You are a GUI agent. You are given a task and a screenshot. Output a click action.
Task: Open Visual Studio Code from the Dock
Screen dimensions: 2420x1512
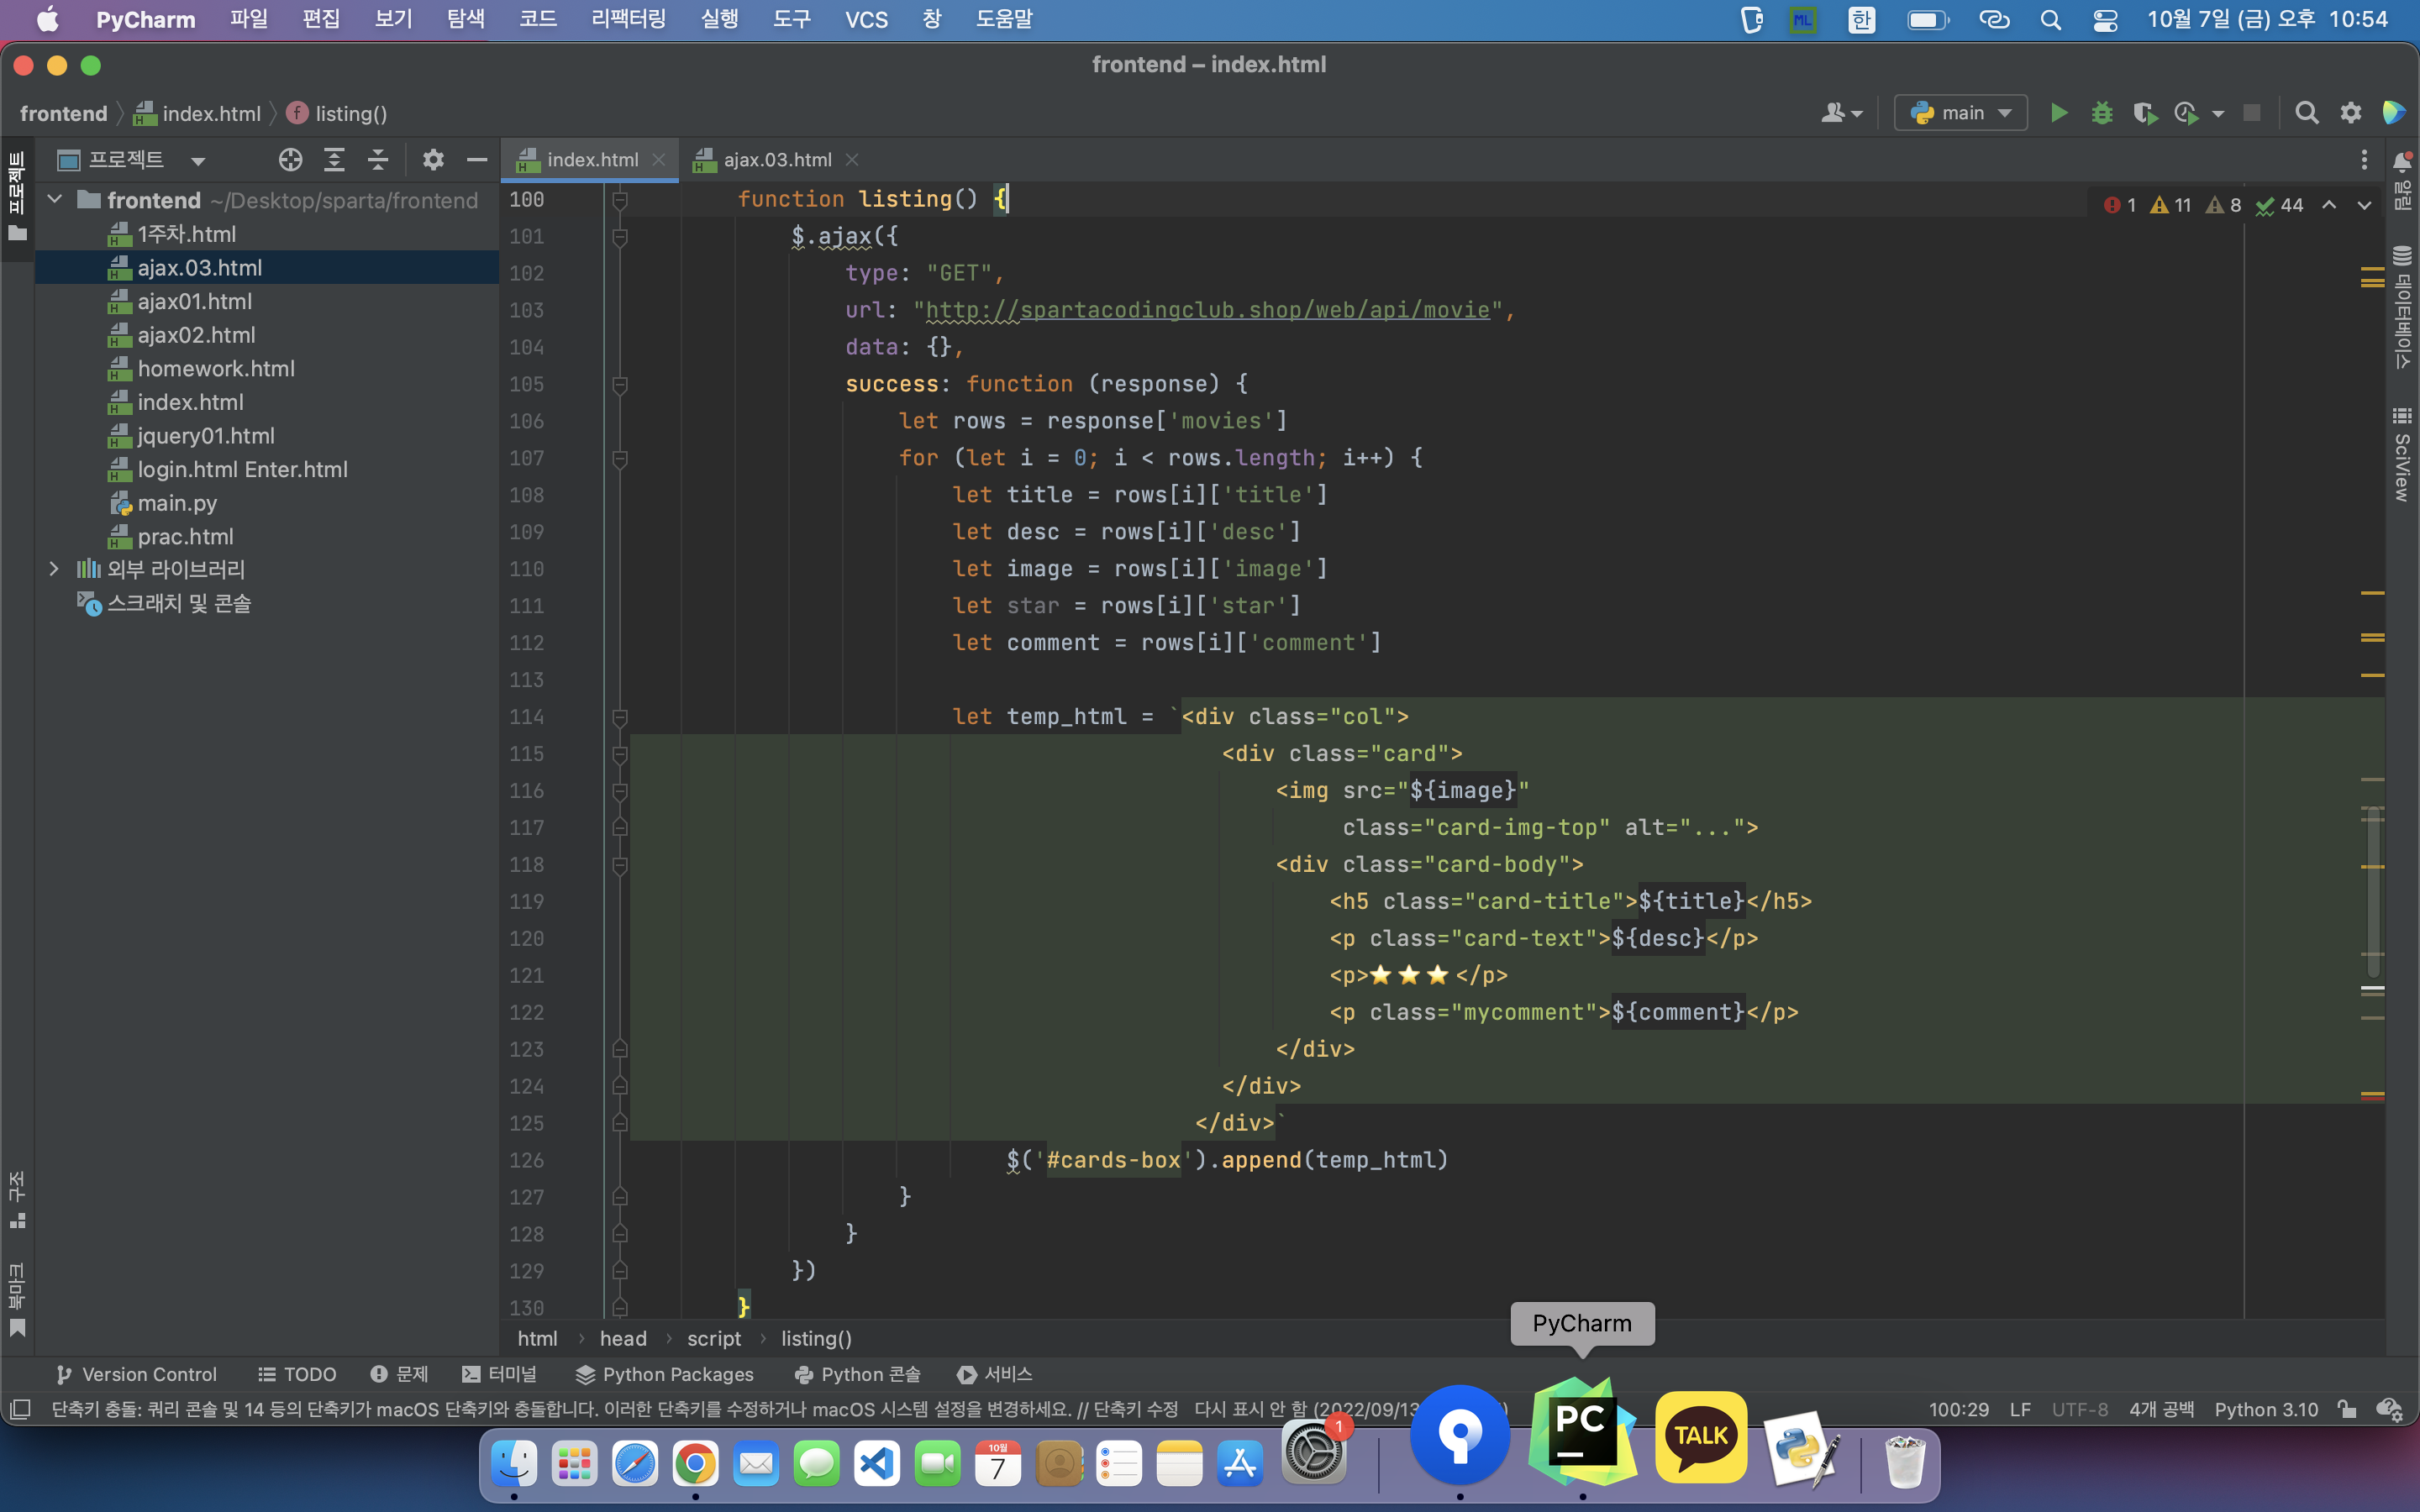[x=877, y=1464]
